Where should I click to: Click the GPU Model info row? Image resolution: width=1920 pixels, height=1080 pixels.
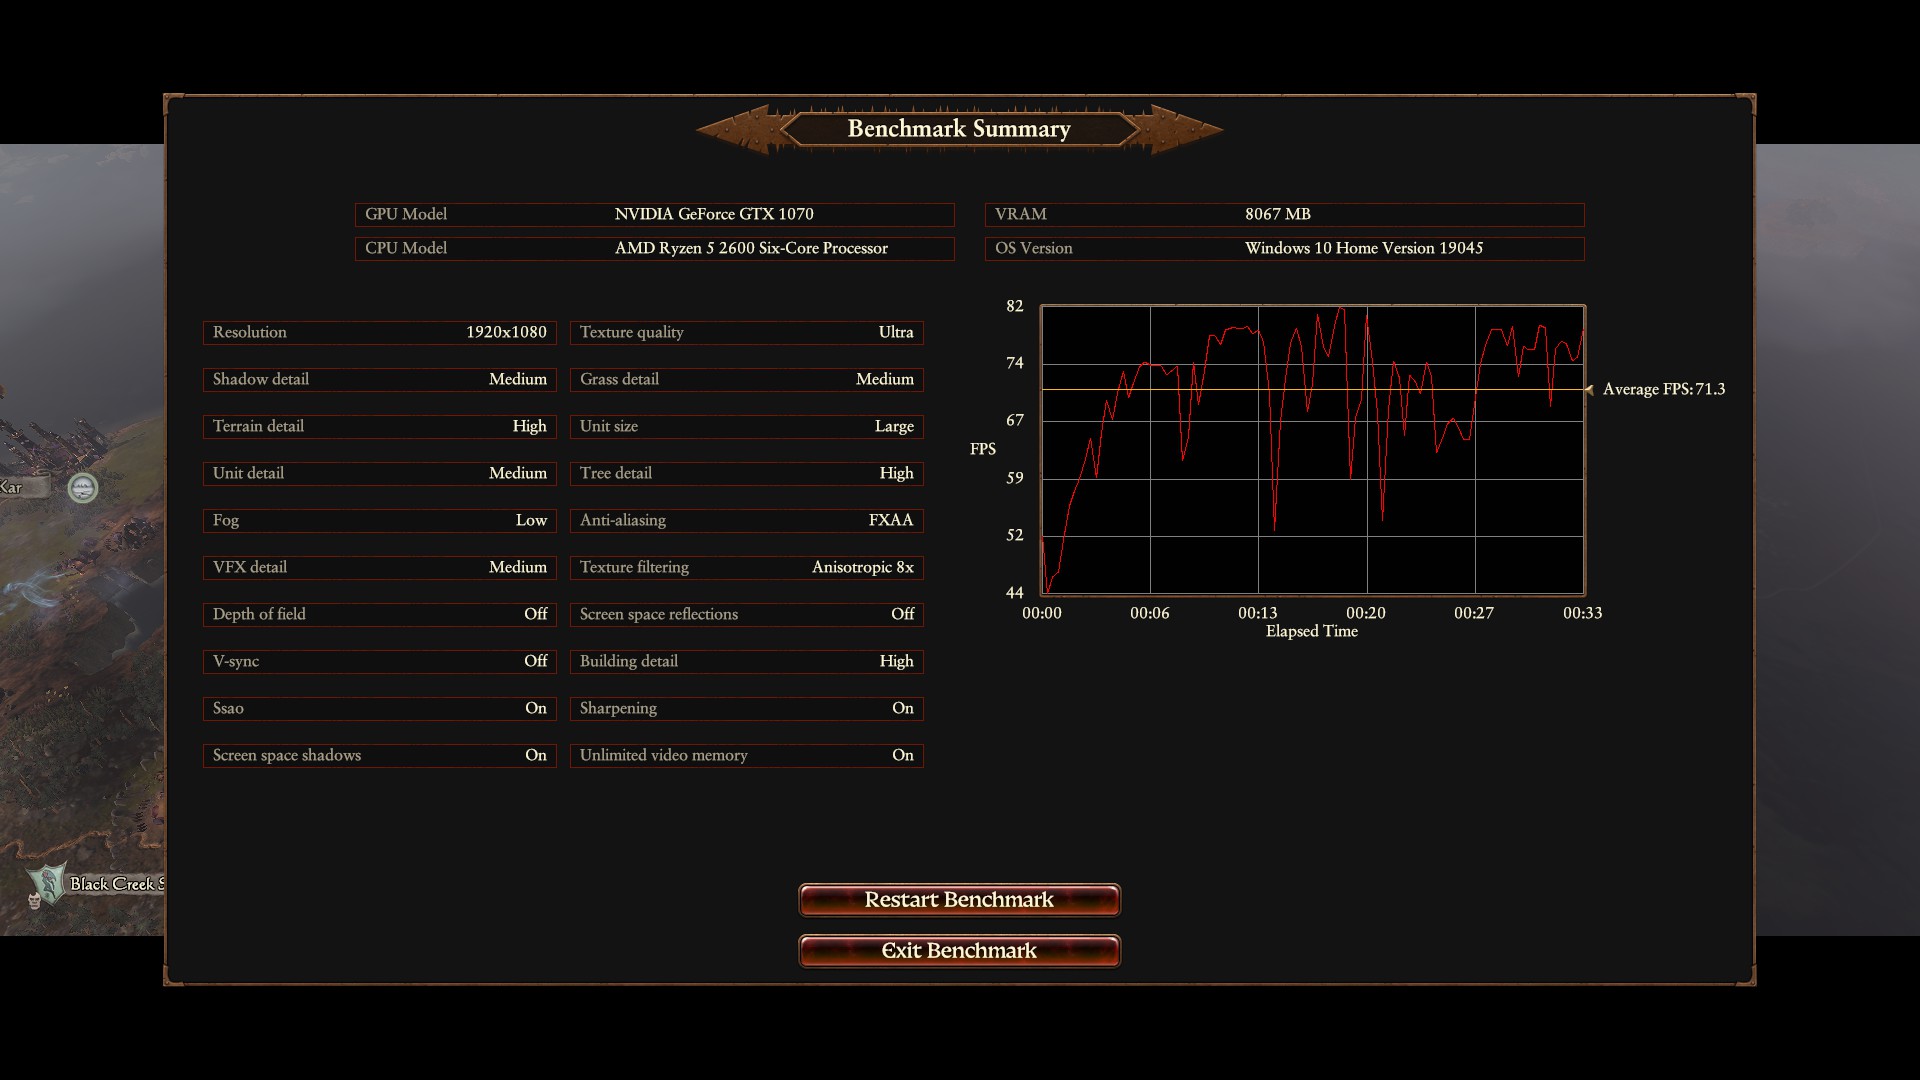[654, 214]
